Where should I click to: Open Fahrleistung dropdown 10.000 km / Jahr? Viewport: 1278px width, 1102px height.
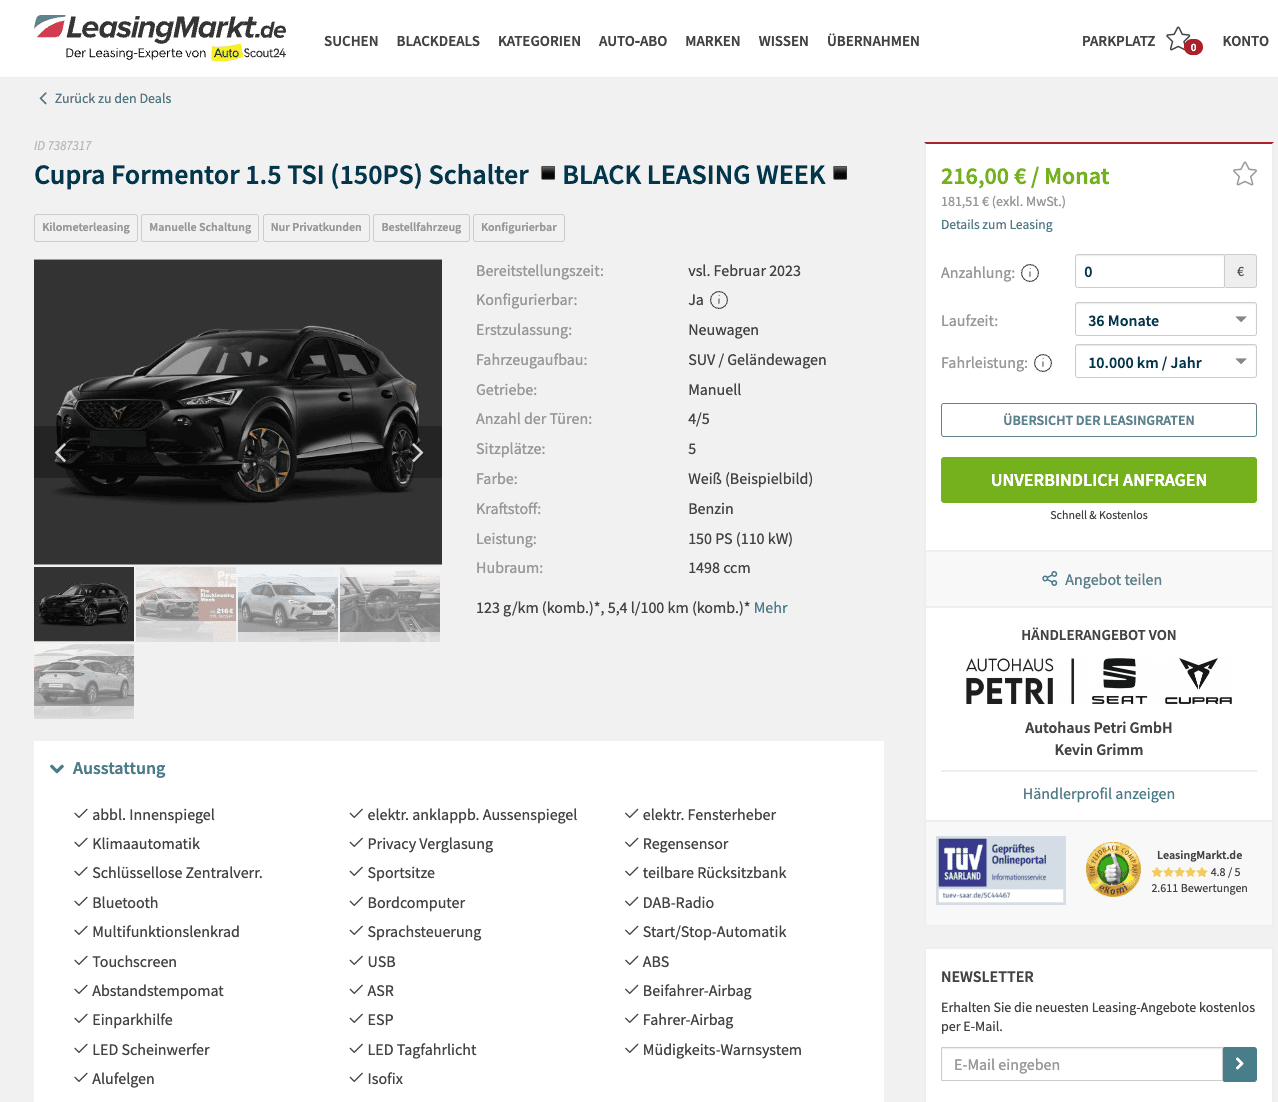(x=1165, y=362)
